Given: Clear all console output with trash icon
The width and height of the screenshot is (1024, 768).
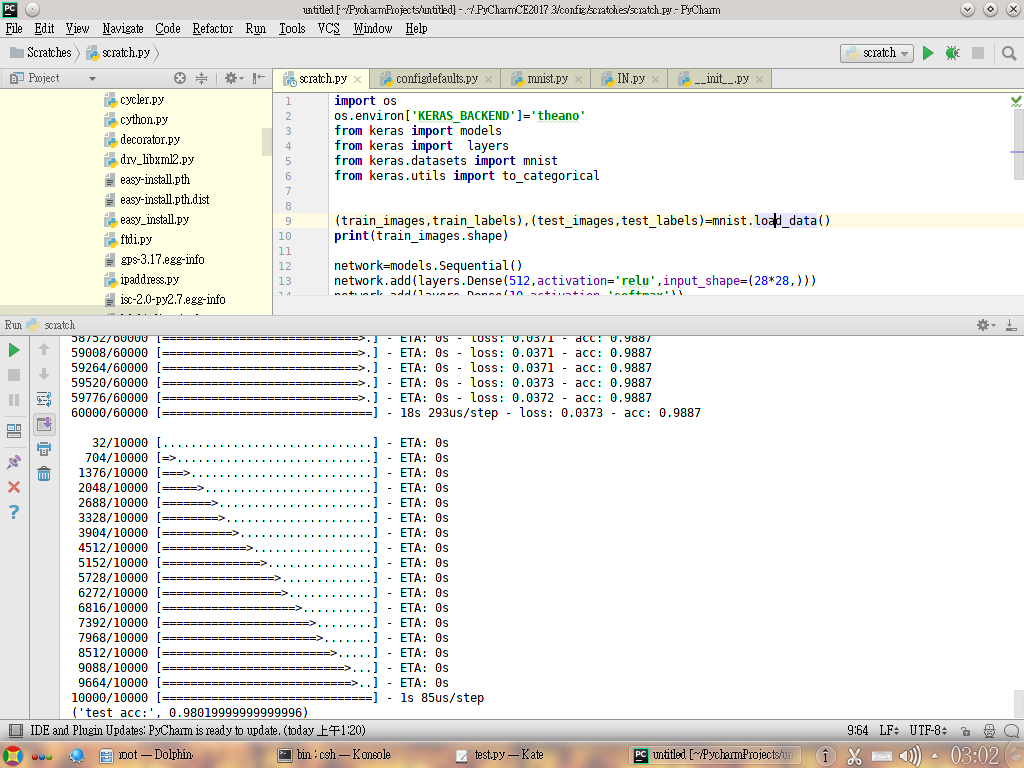Looking at the screenshot, I should [x=44, y=474].
